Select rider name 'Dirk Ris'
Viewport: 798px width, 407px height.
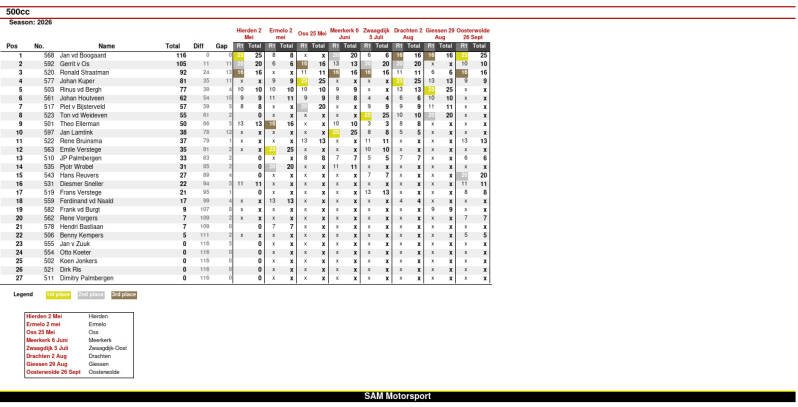70,270
